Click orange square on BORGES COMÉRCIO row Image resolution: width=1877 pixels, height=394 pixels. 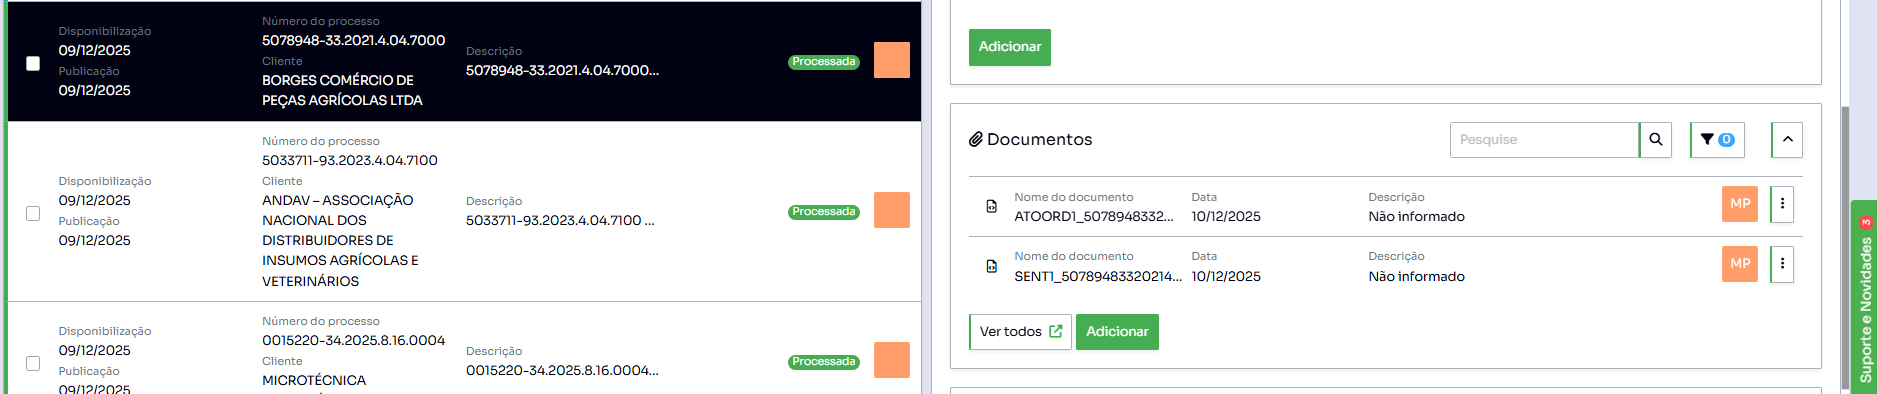[x=892, y=60]
